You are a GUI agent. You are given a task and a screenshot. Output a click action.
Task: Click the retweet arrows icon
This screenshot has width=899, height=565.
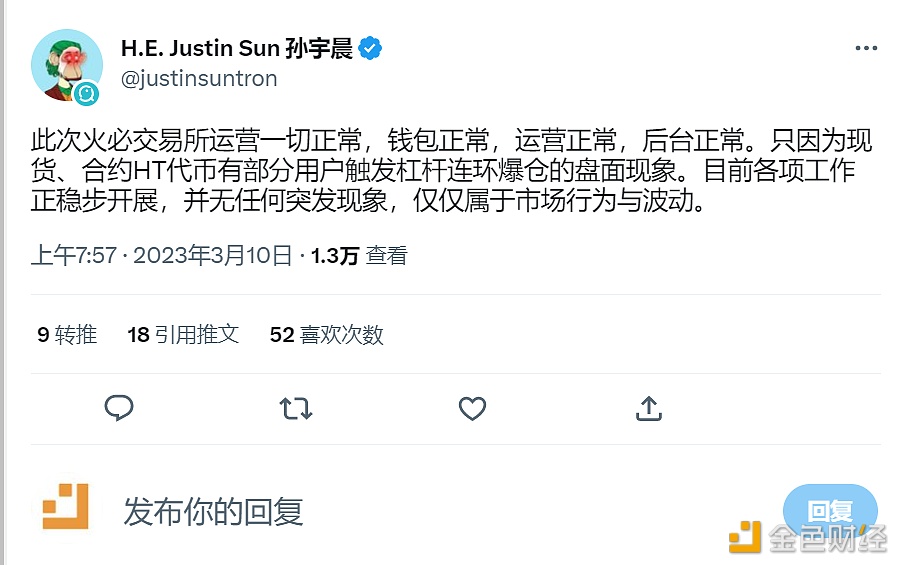coord(295,408)
